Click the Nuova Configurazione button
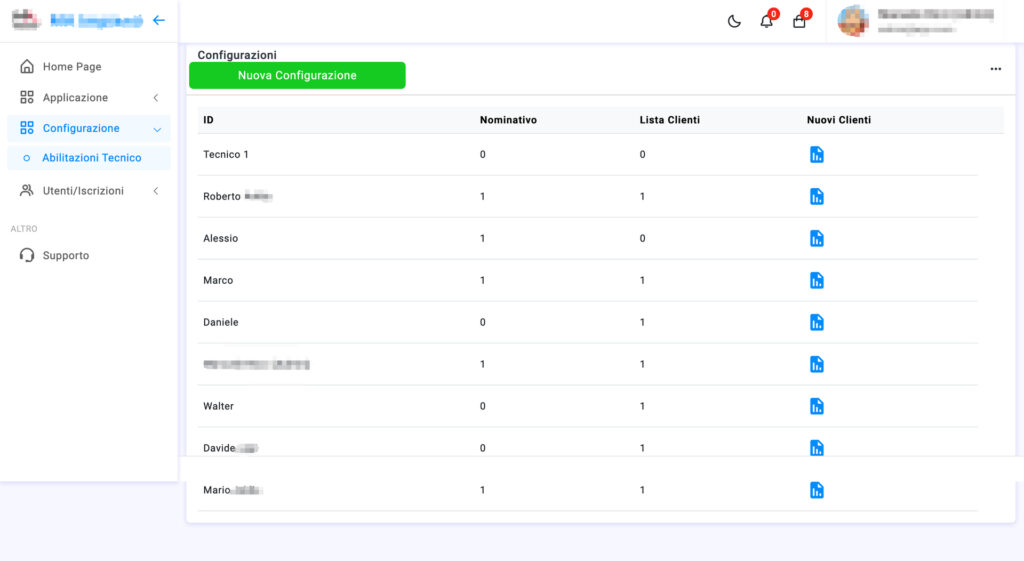Viewport: 1024px width, 561px height. [x=297, y=75]
